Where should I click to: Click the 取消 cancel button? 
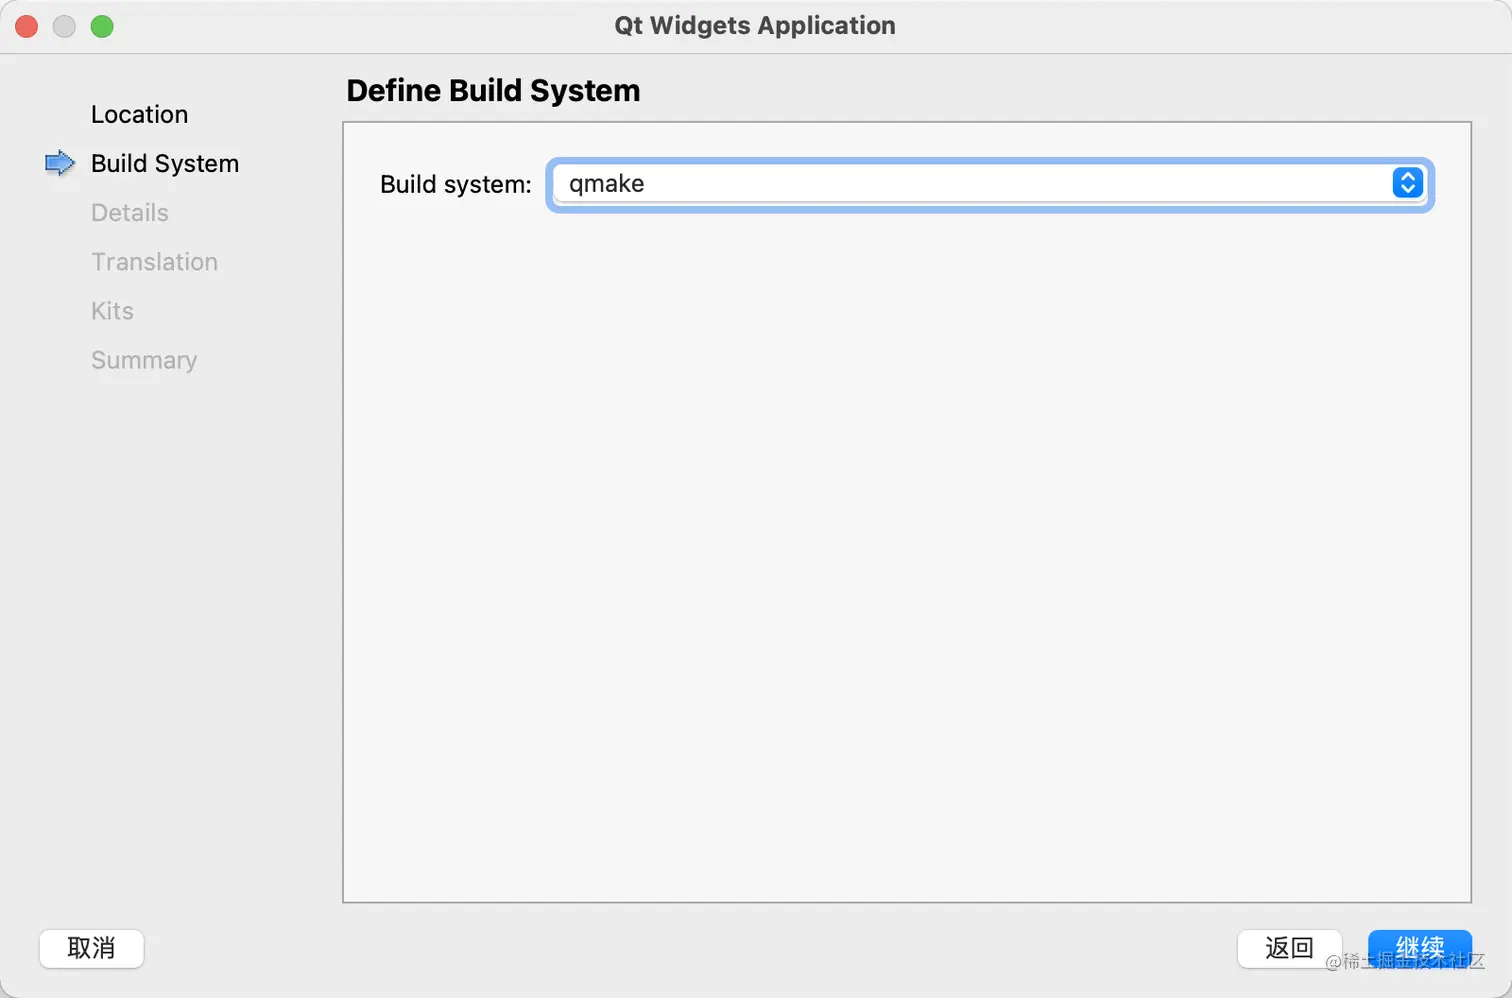click(x=91, y=948)
